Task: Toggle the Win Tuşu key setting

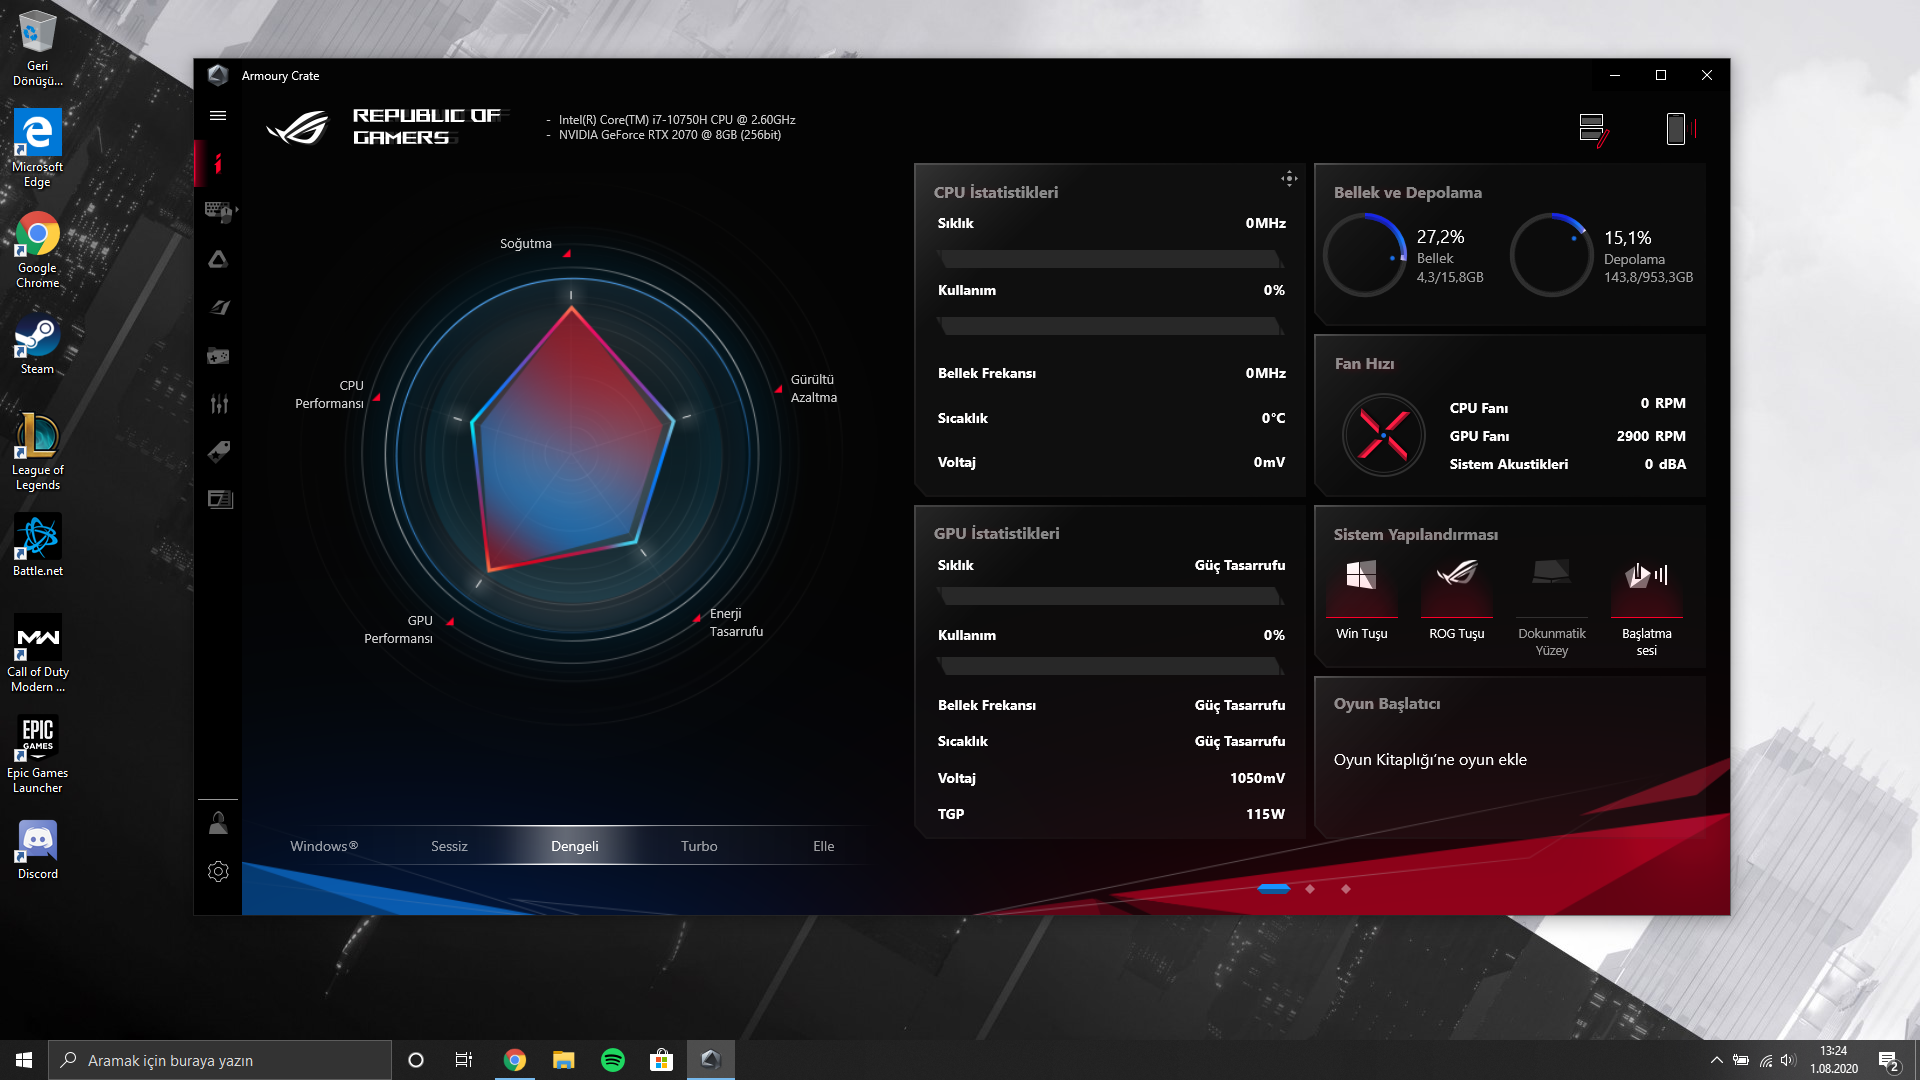Action: (x=1361, y=589)
